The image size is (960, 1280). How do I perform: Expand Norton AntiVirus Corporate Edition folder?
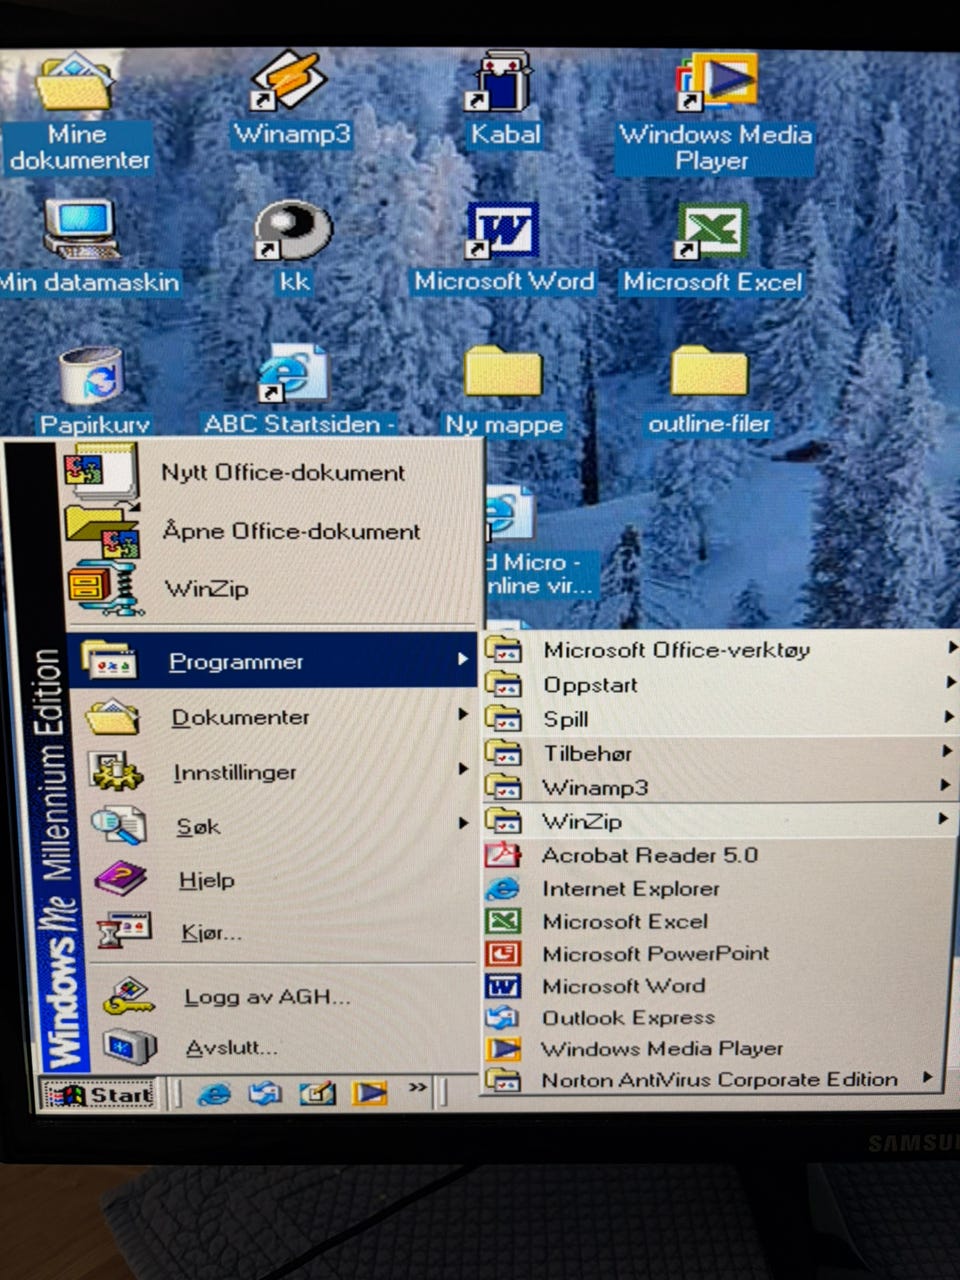tap(714, 1079)
